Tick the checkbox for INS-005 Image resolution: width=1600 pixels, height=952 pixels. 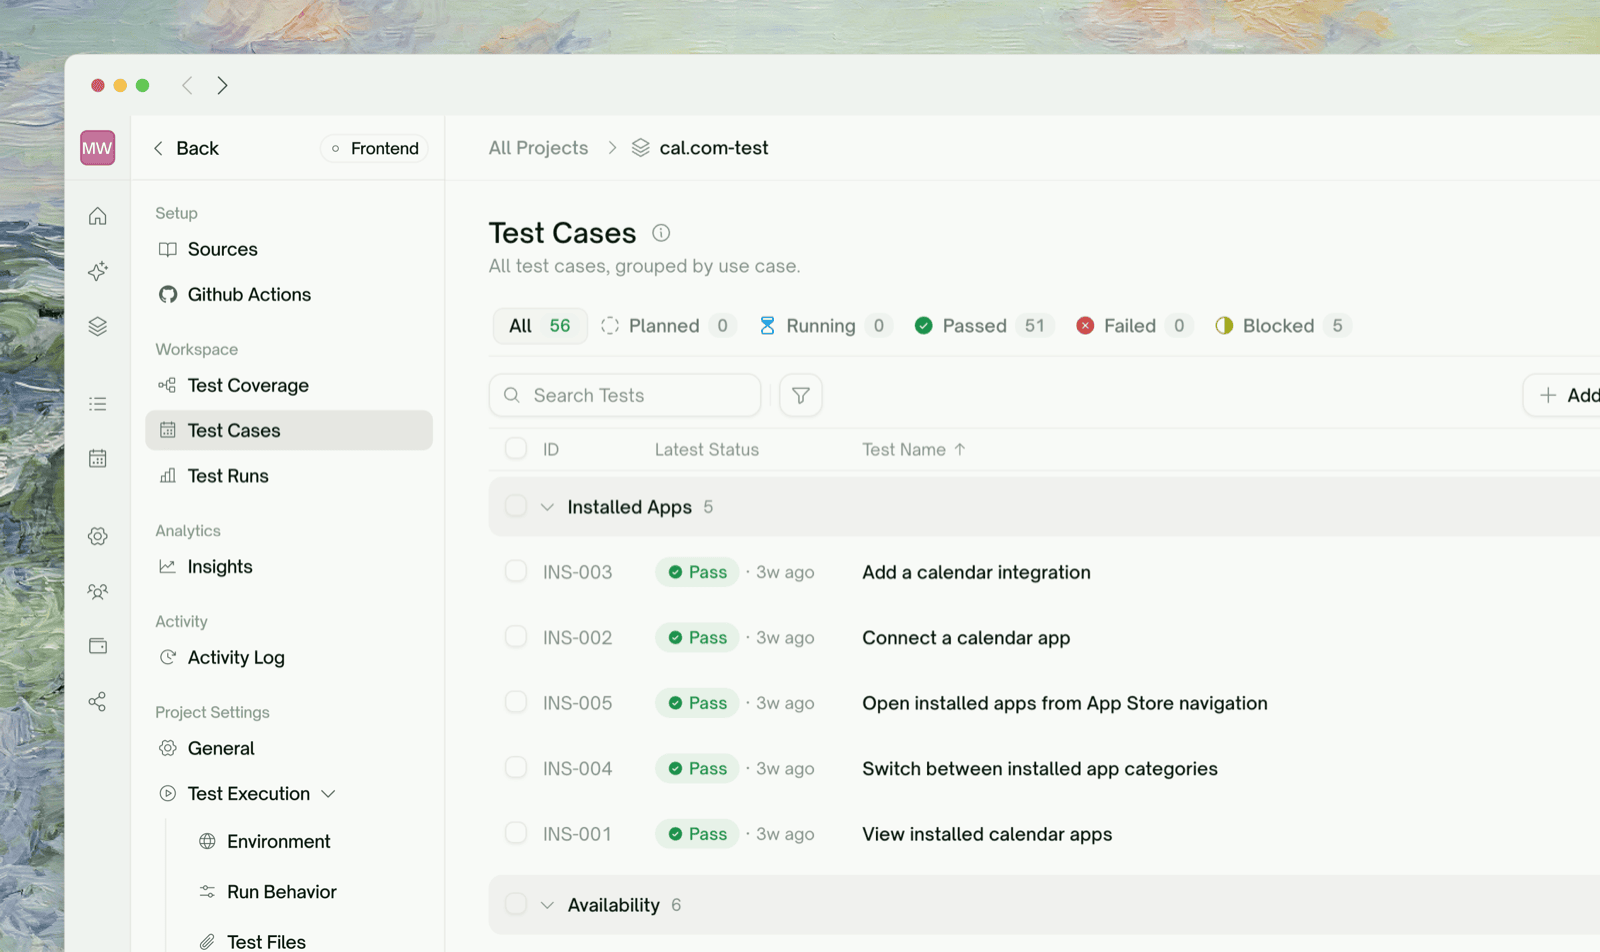(516, 702)
